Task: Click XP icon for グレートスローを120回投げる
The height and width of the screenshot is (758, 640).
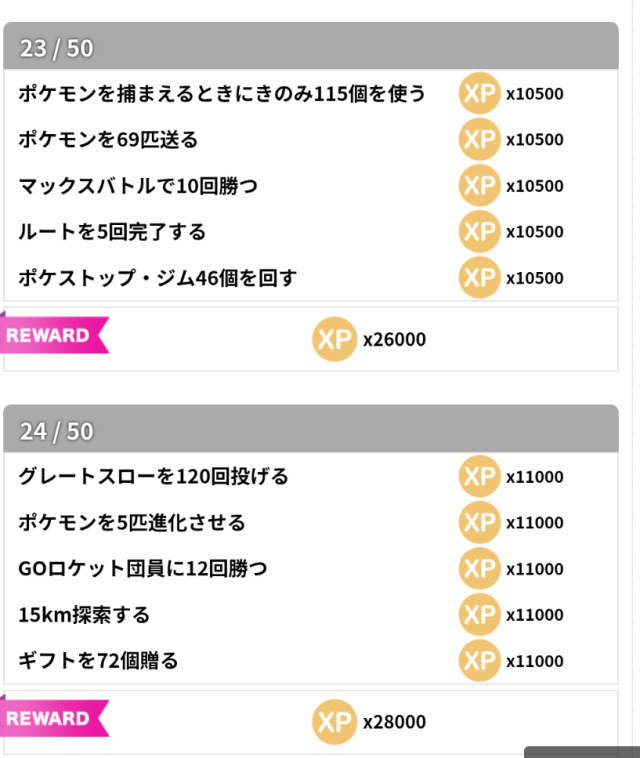Action: tap(479, 476)
